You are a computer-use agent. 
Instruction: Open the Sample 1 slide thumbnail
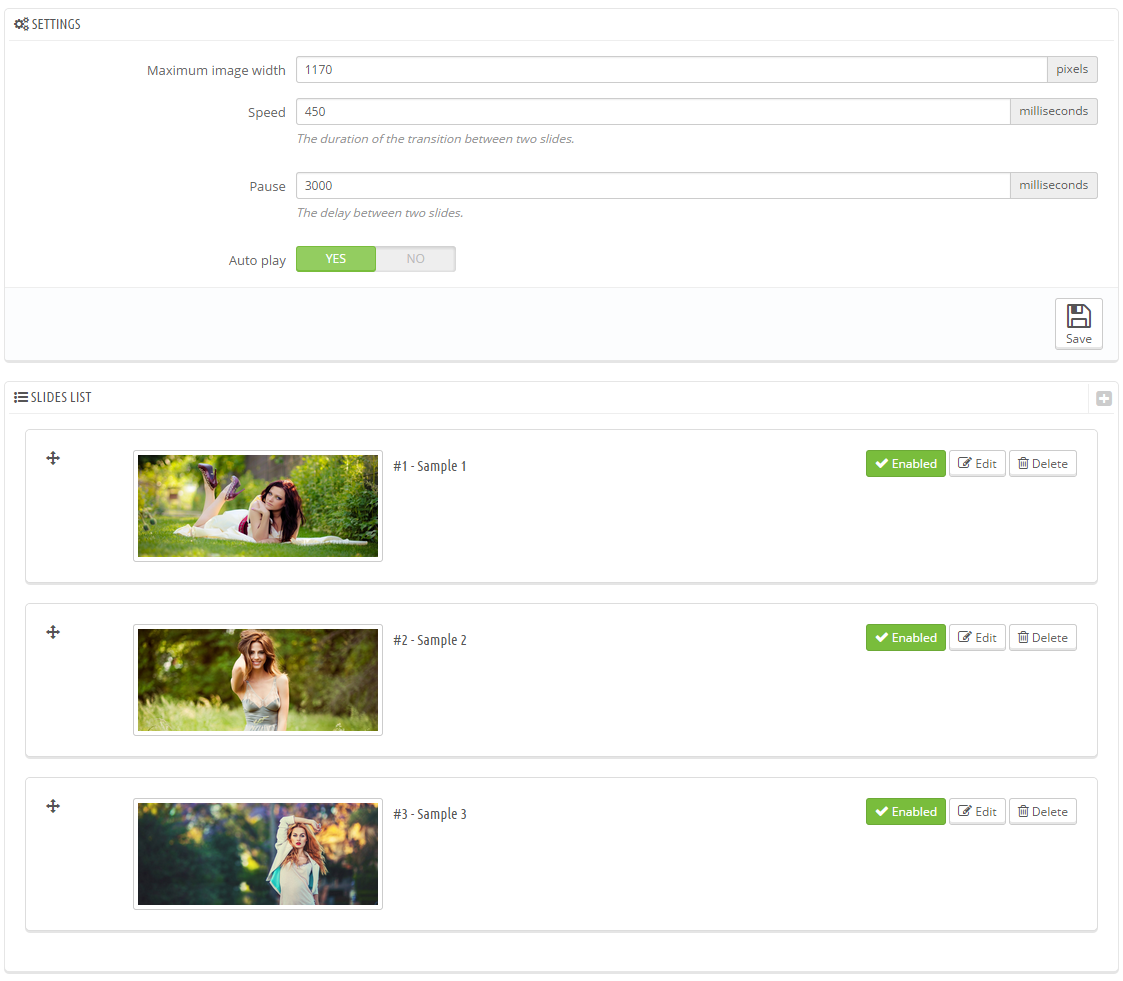pos(258,506)
